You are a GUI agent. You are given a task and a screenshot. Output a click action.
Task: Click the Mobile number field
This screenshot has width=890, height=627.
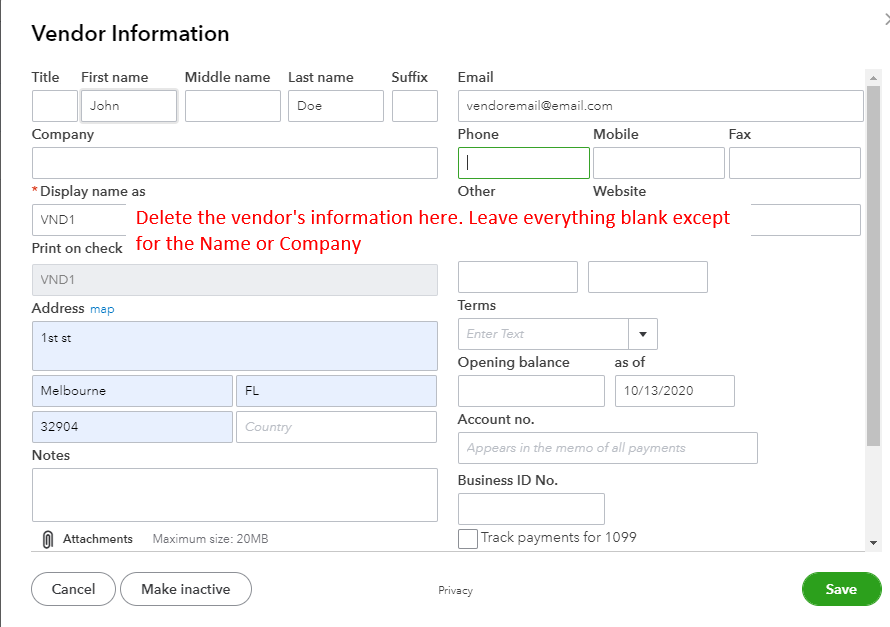click(x=658, y=163)
